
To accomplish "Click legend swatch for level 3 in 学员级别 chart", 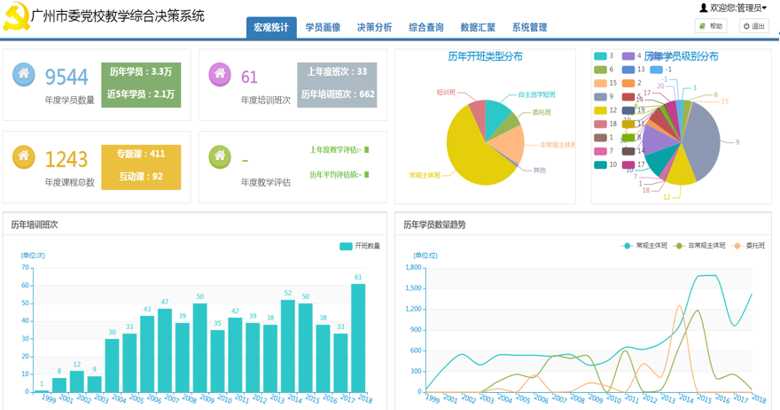I will [x=601, y=57].
